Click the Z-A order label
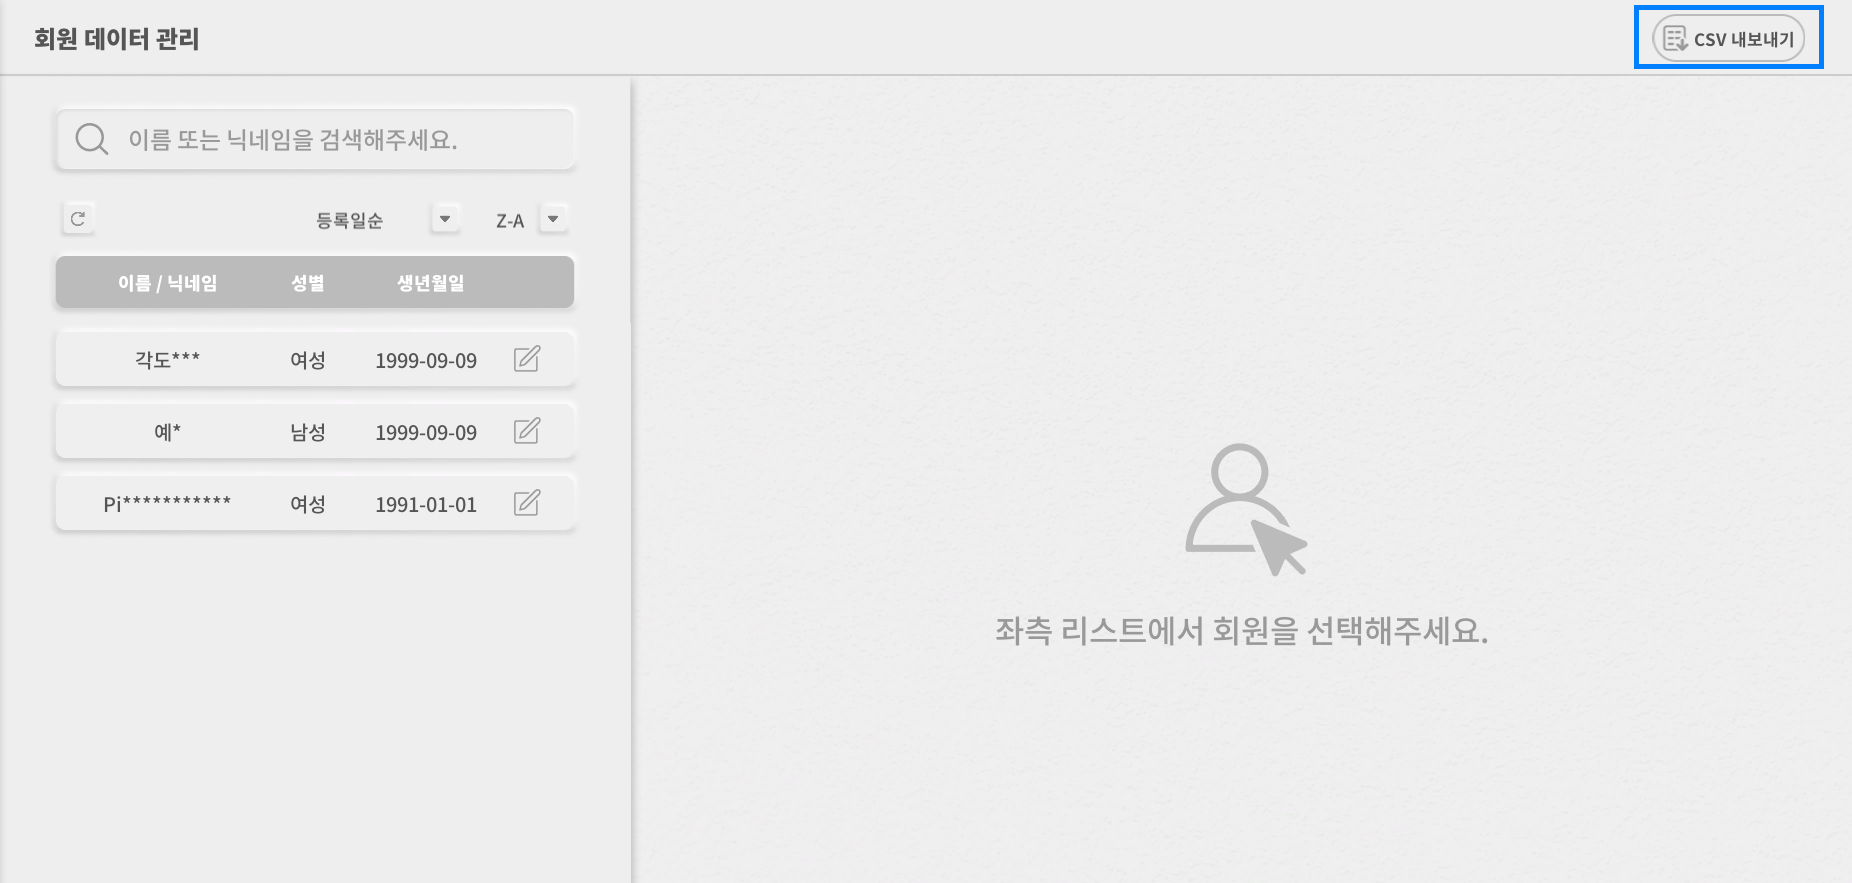Screen dimensions: 1852x883 click(510, 221)
